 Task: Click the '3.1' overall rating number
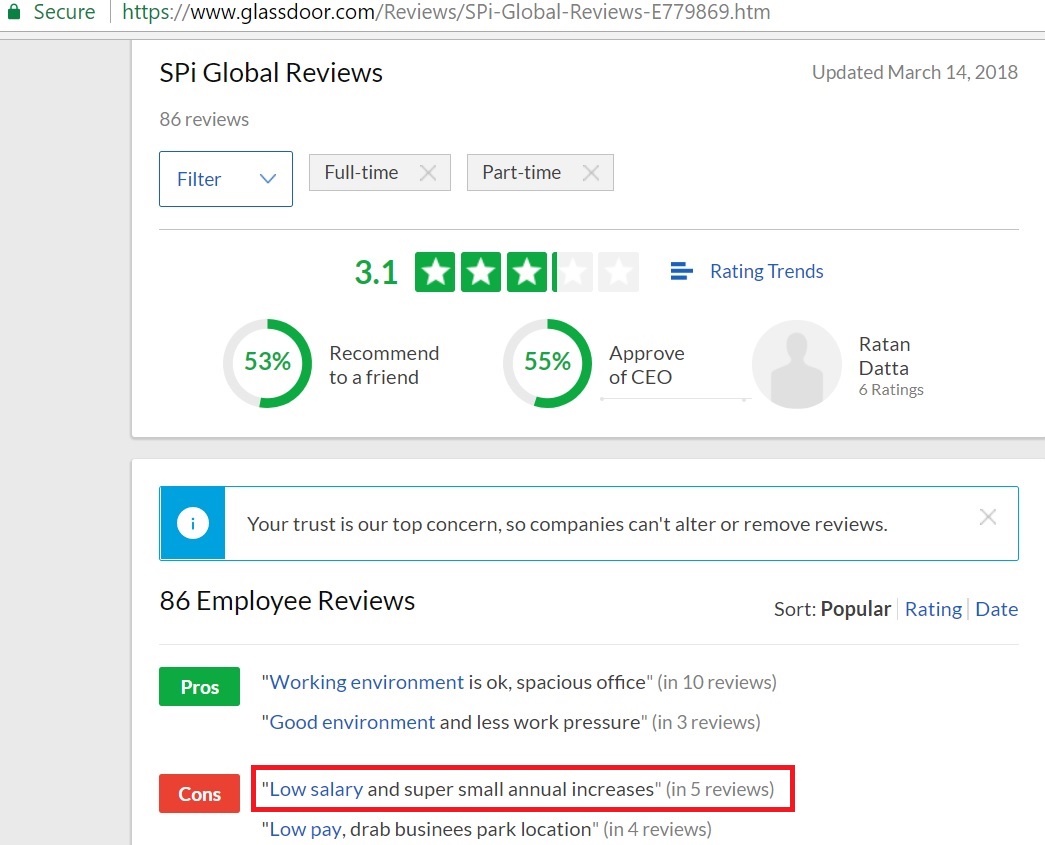(376, 272)
